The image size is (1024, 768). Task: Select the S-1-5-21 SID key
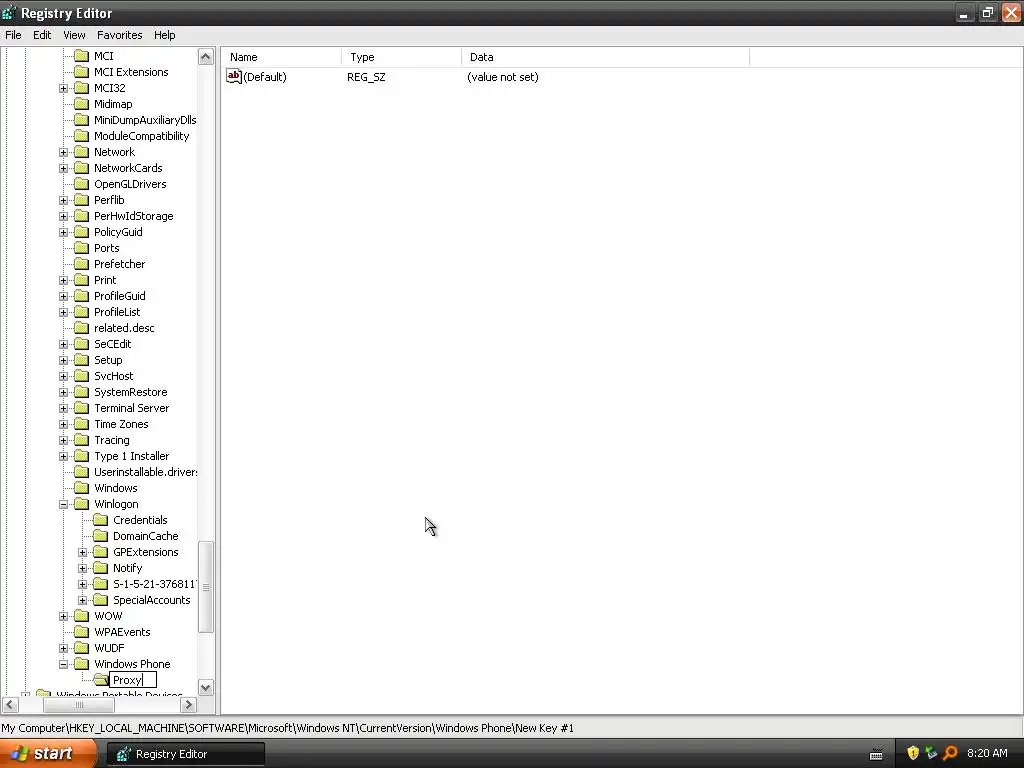154,584
